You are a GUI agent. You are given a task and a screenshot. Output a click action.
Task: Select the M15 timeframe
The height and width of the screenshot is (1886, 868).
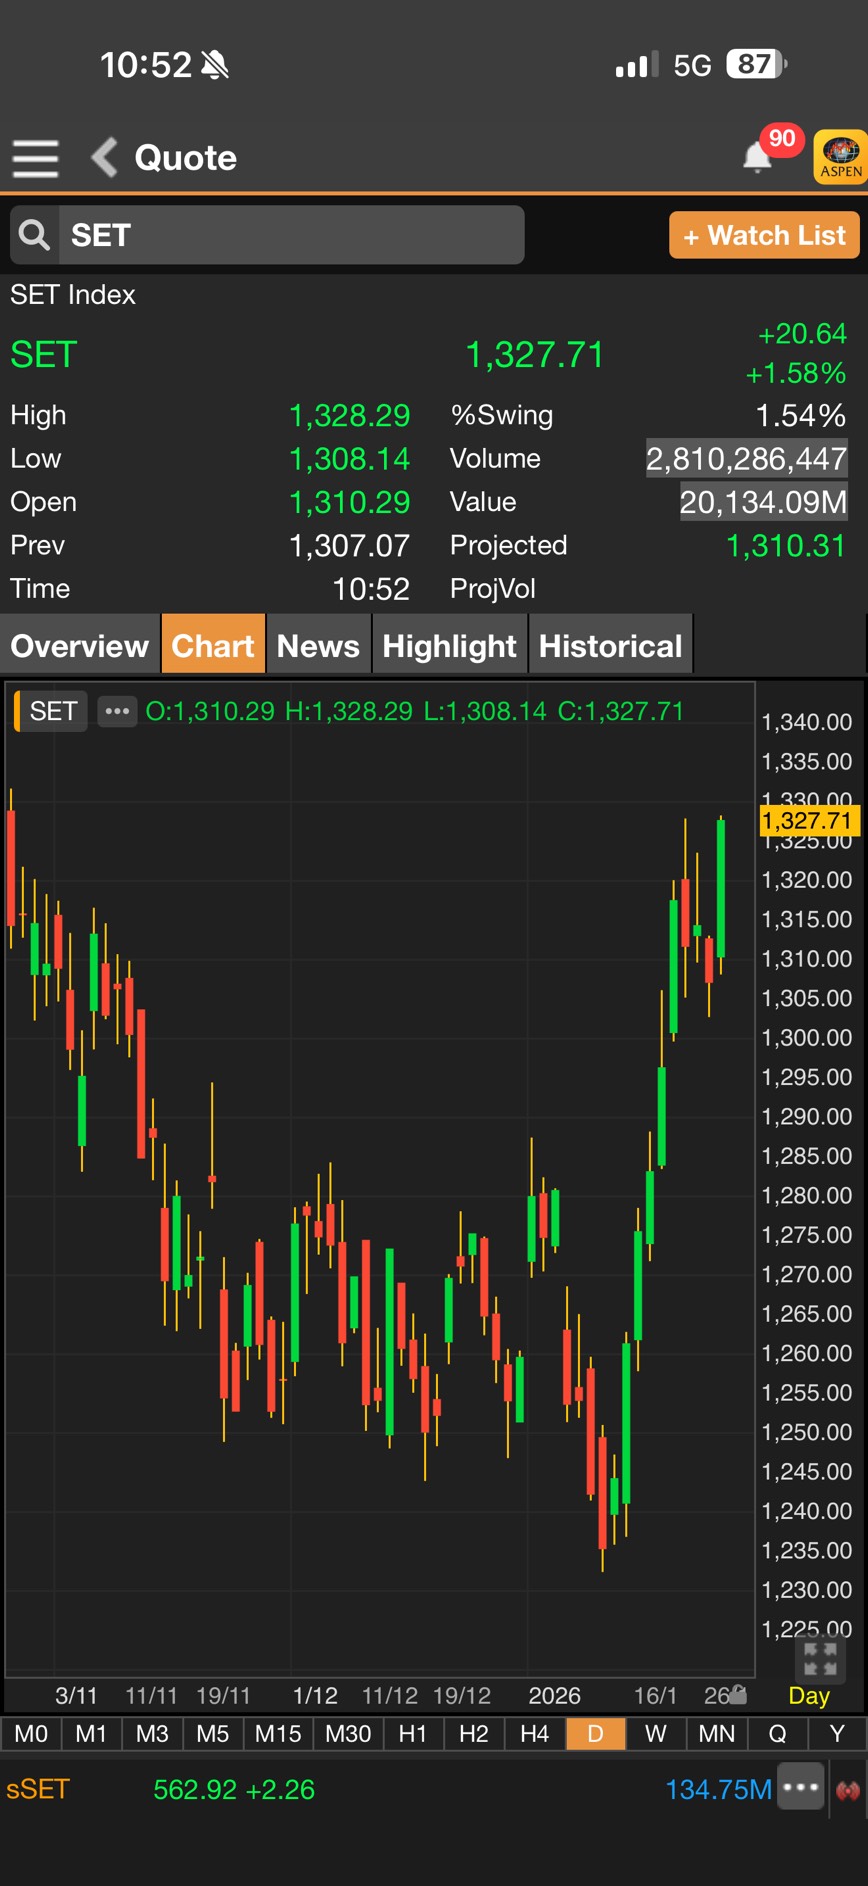click(278, 1734)
